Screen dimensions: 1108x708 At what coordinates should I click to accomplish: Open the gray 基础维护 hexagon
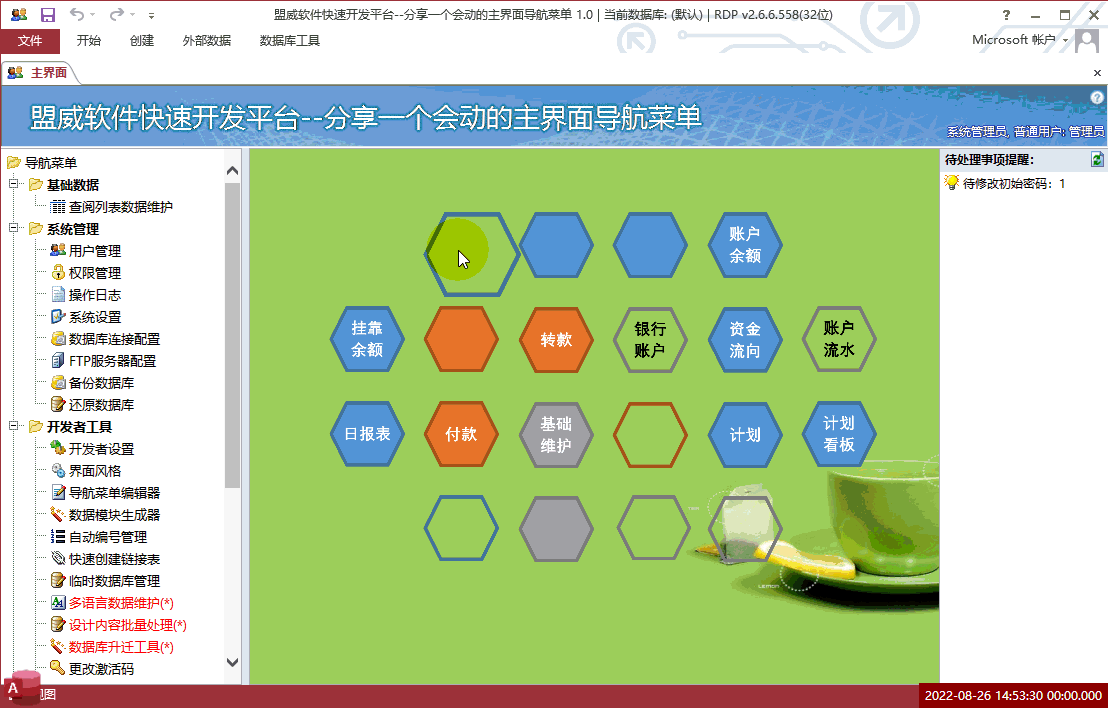tap(556, 435)
